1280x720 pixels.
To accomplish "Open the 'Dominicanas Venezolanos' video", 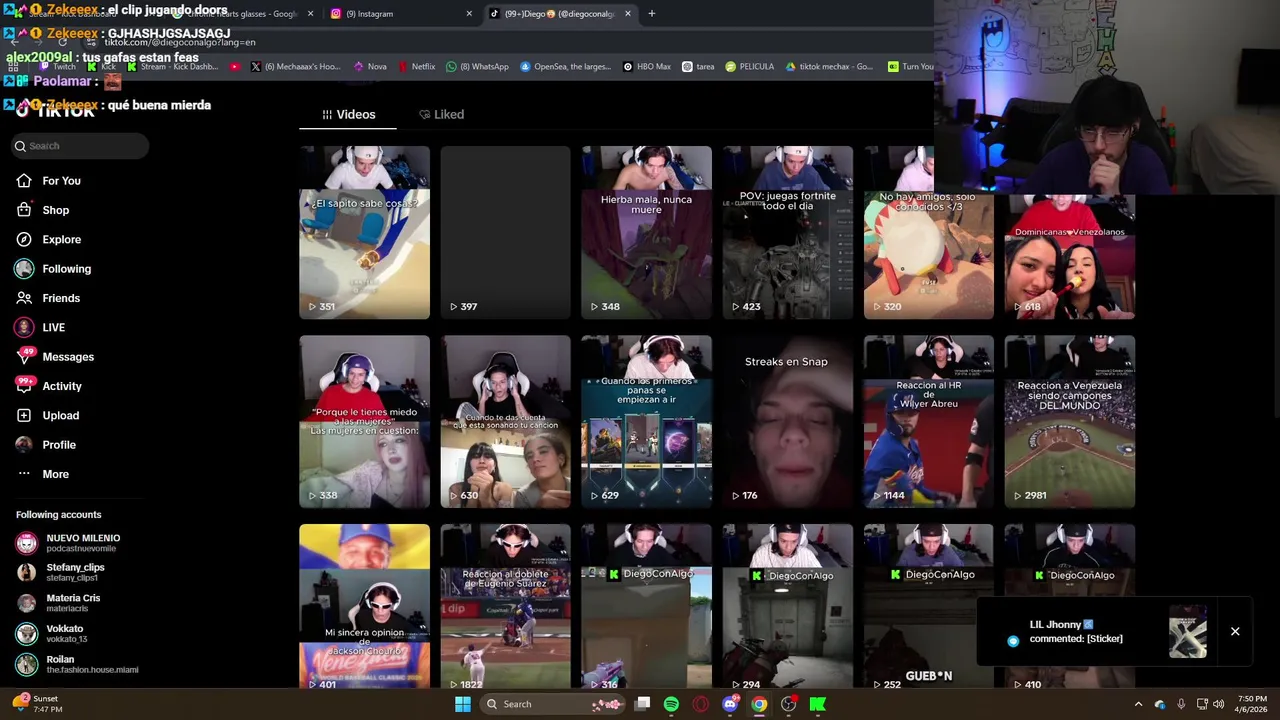I will pos(1069,258).
